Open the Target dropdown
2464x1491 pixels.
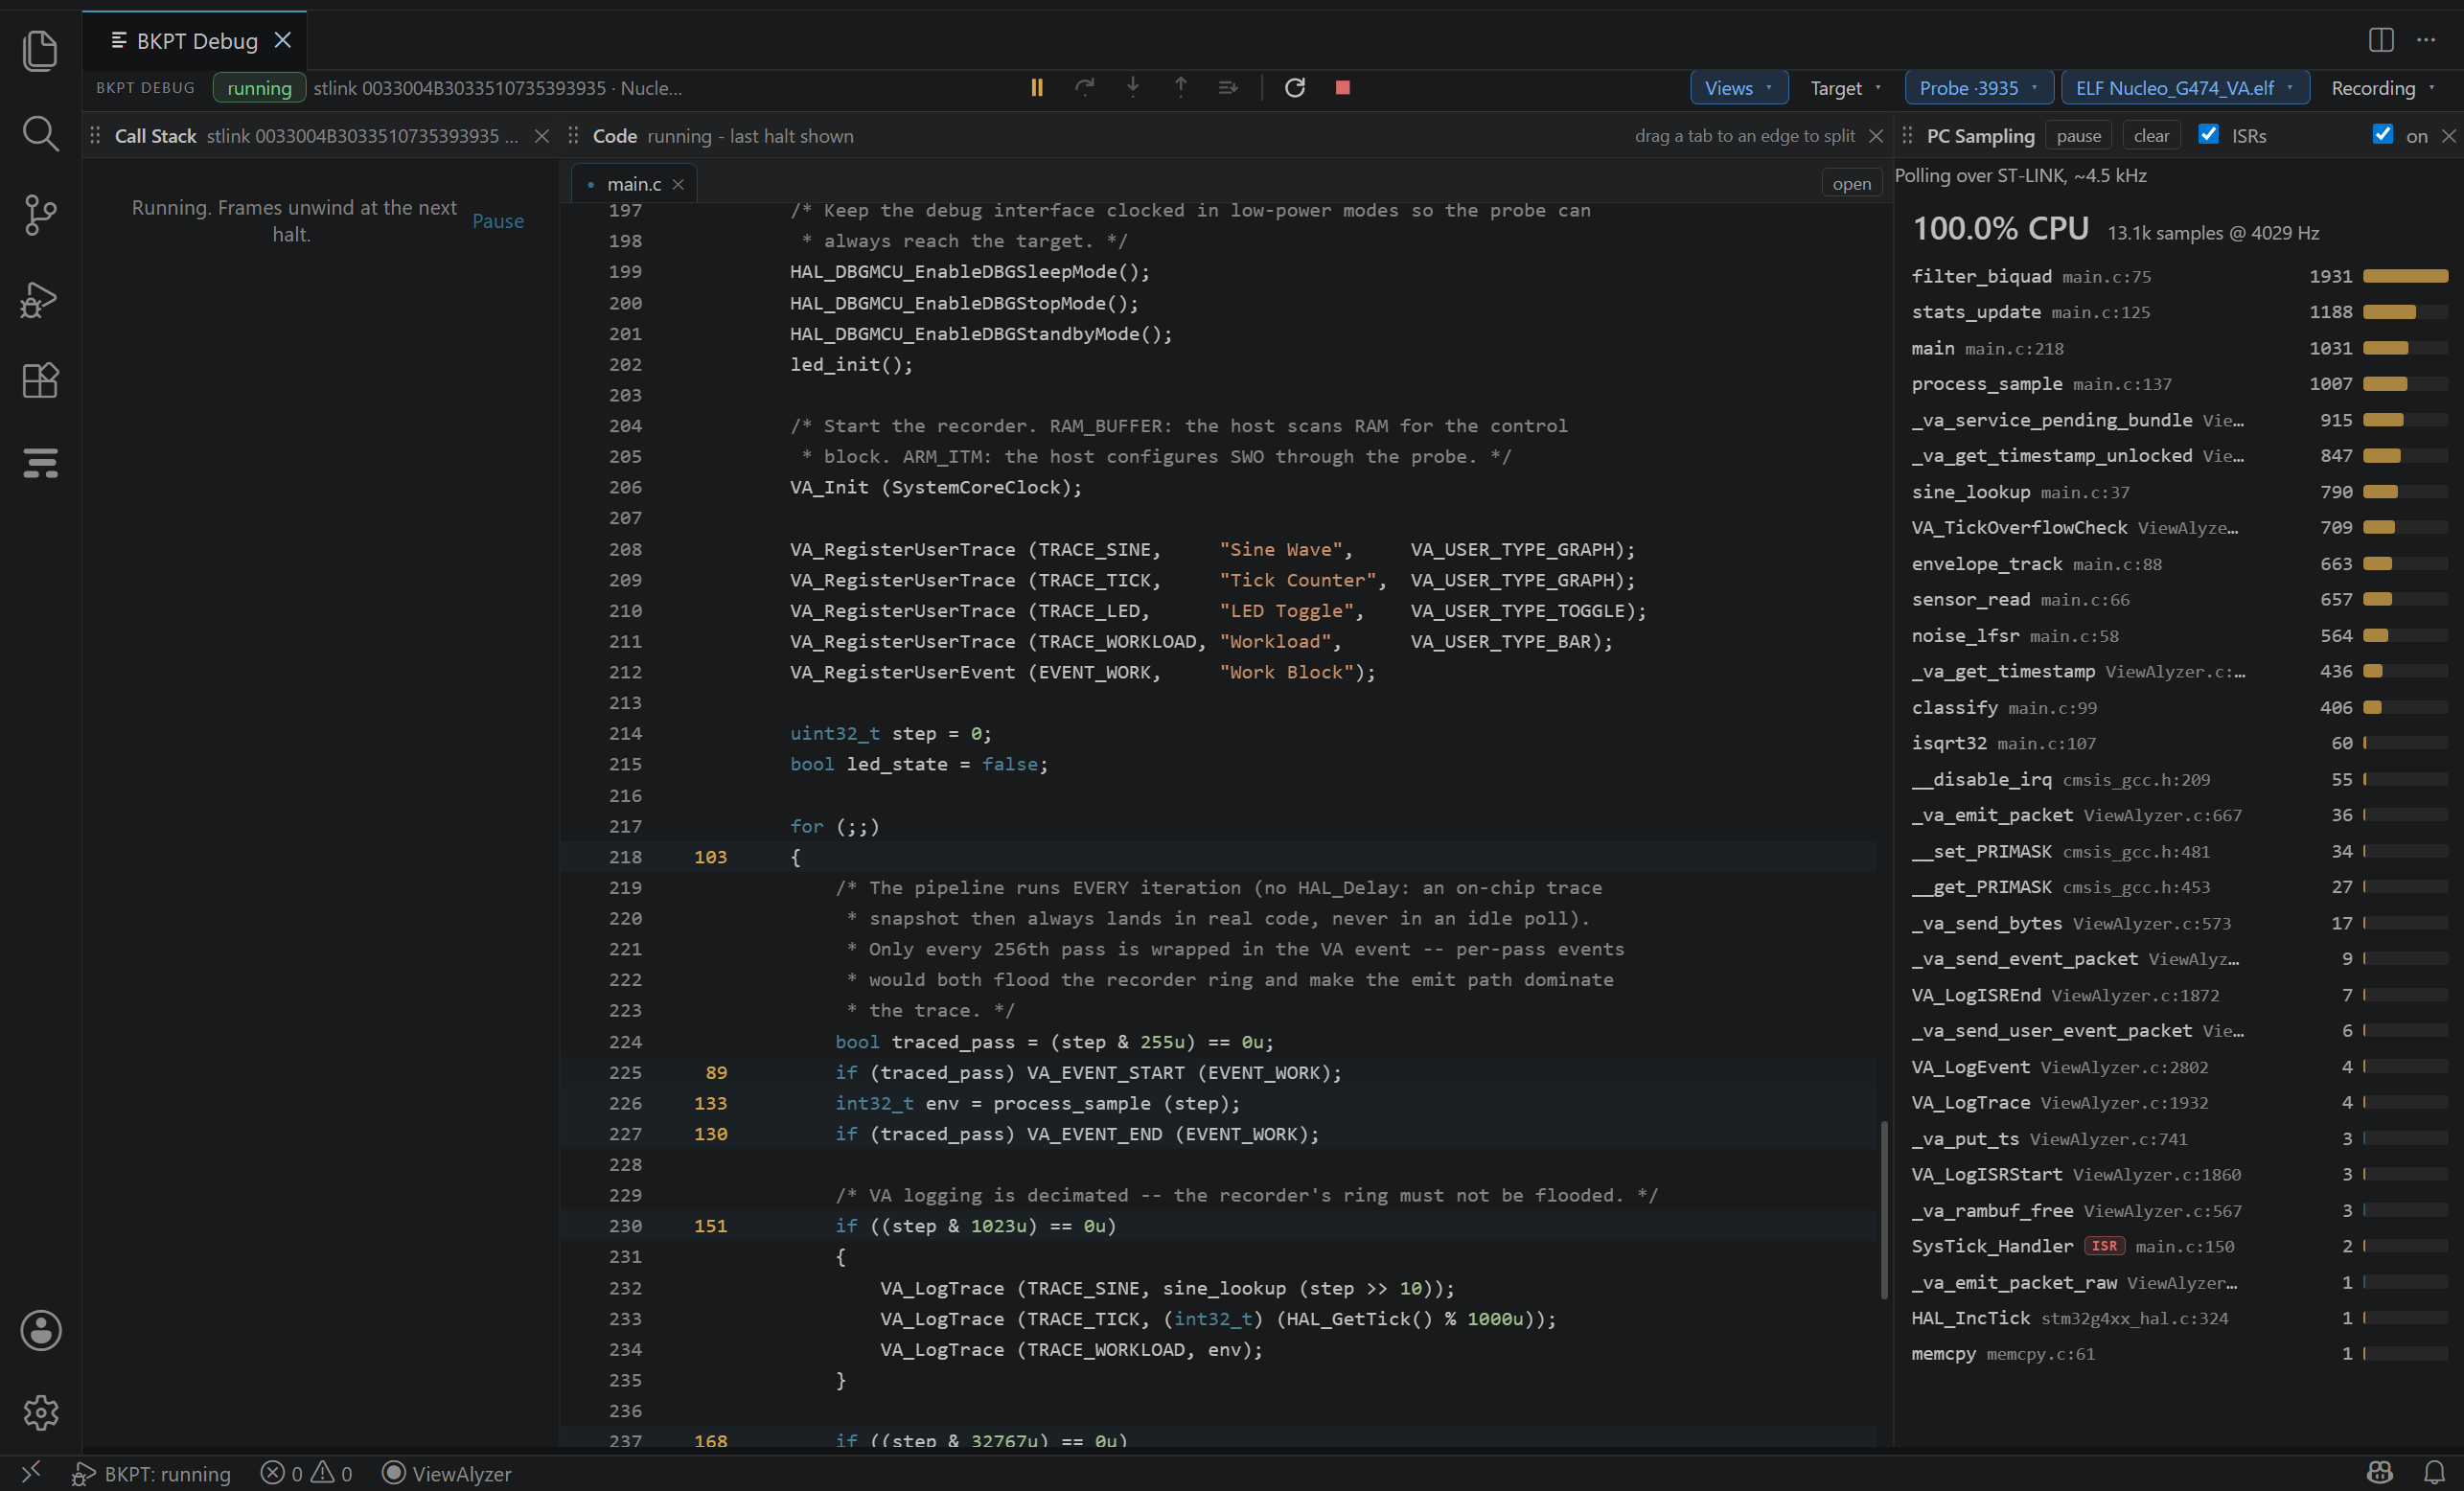(1846, 88)
